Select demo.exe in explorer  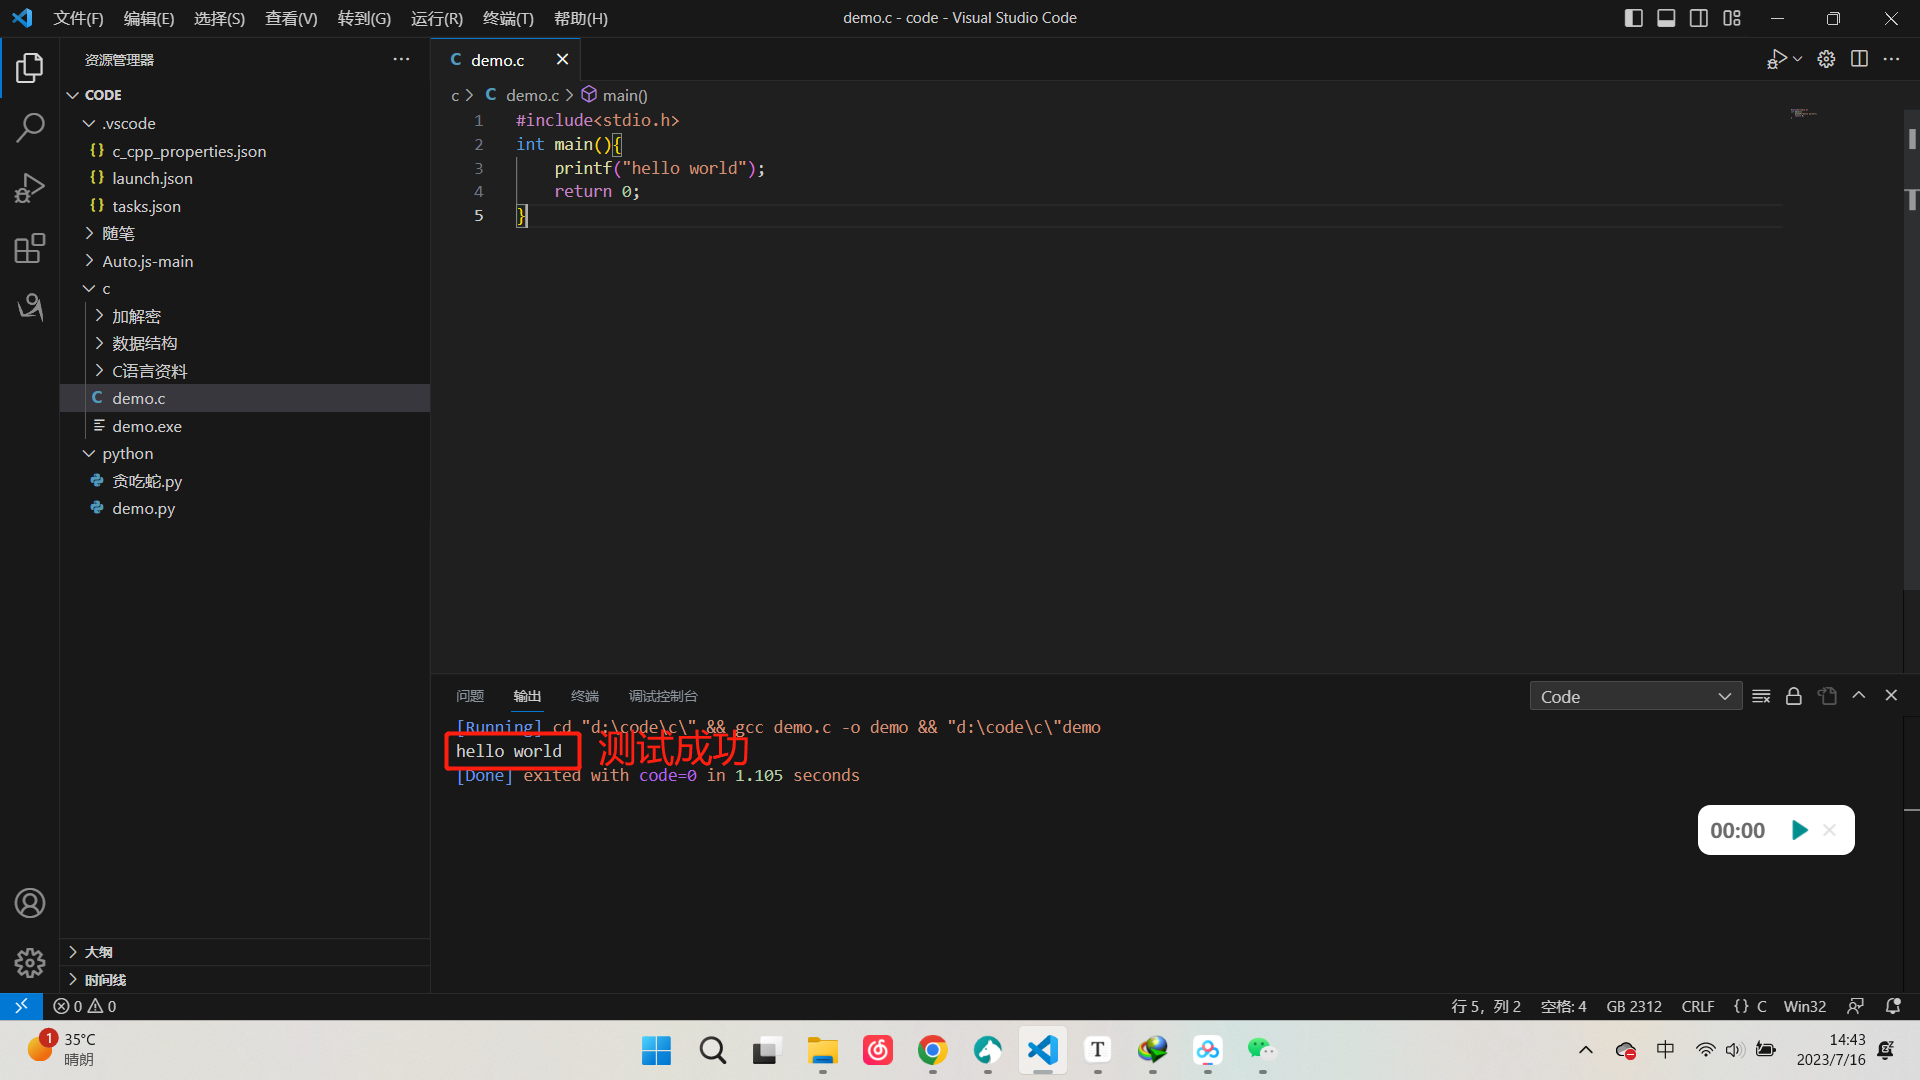(245, 426)
